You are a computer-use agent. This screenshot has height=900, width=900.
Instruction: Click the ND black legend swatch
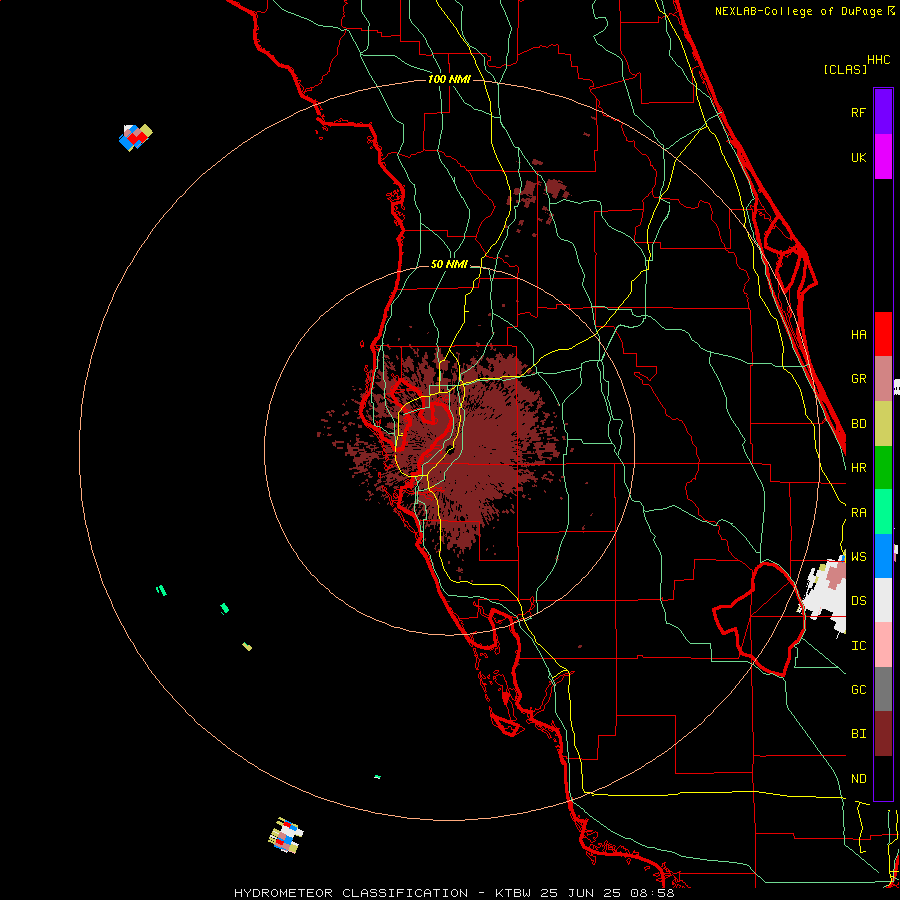(x=883, y=778)
